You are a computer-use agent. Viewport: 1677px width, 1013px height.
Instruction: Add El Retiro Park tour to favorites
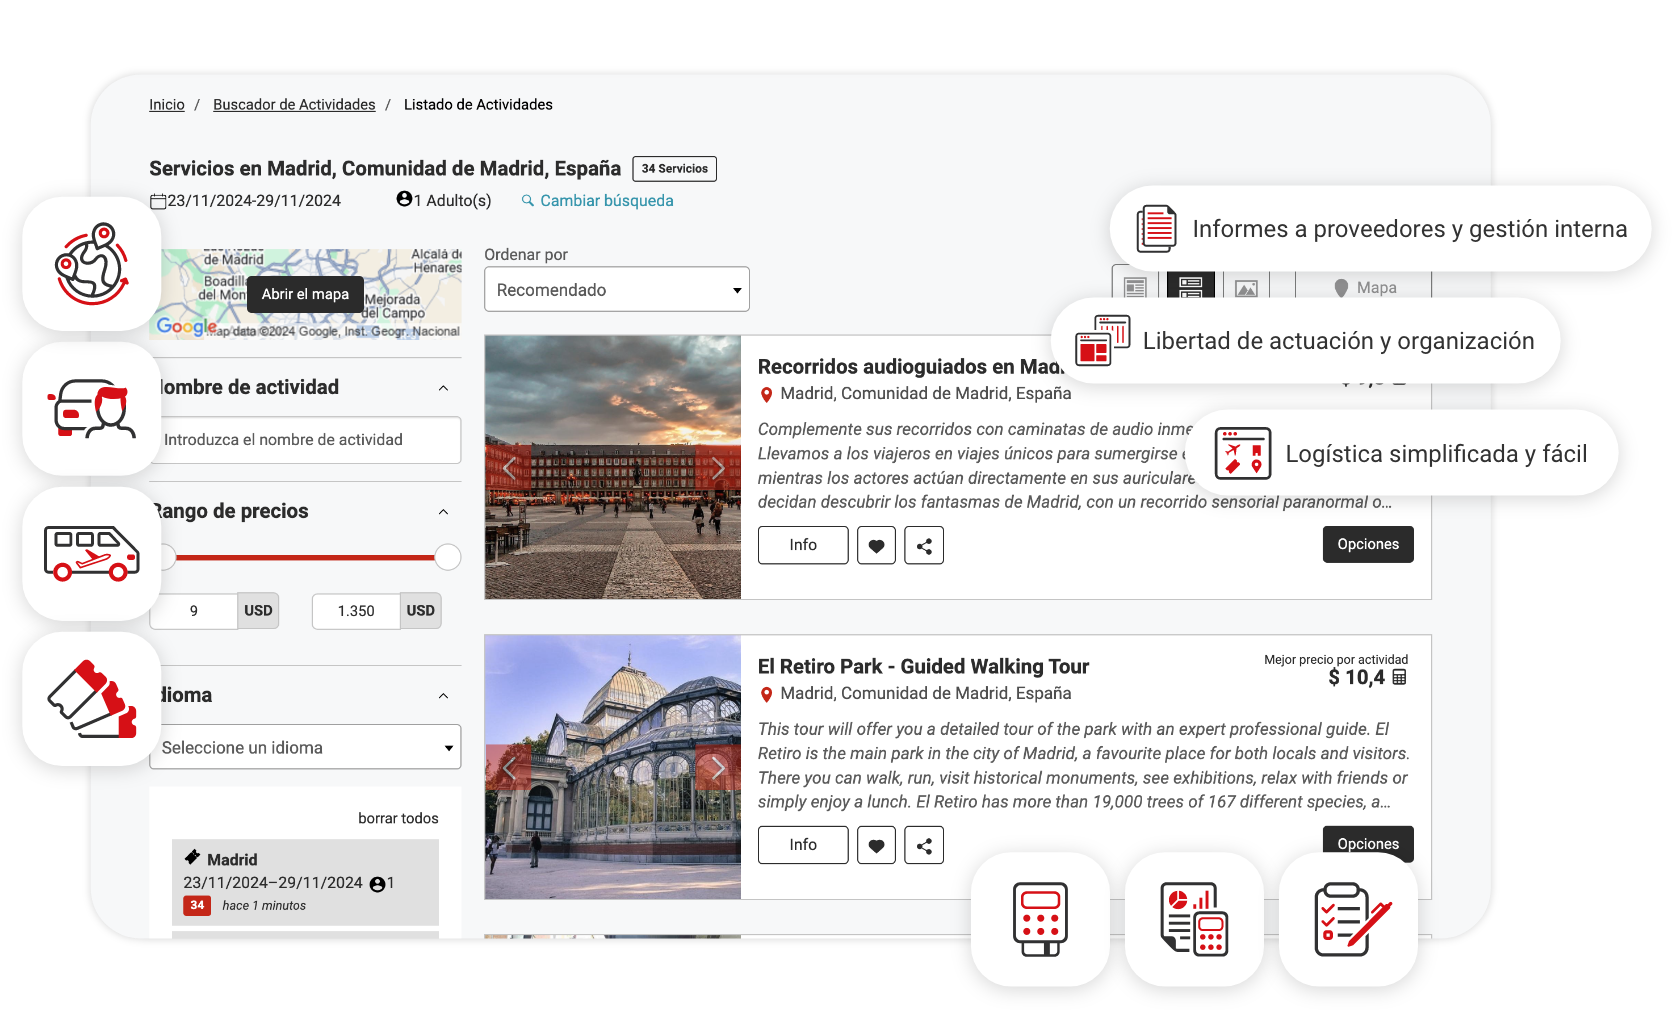[x=876, y=845]
